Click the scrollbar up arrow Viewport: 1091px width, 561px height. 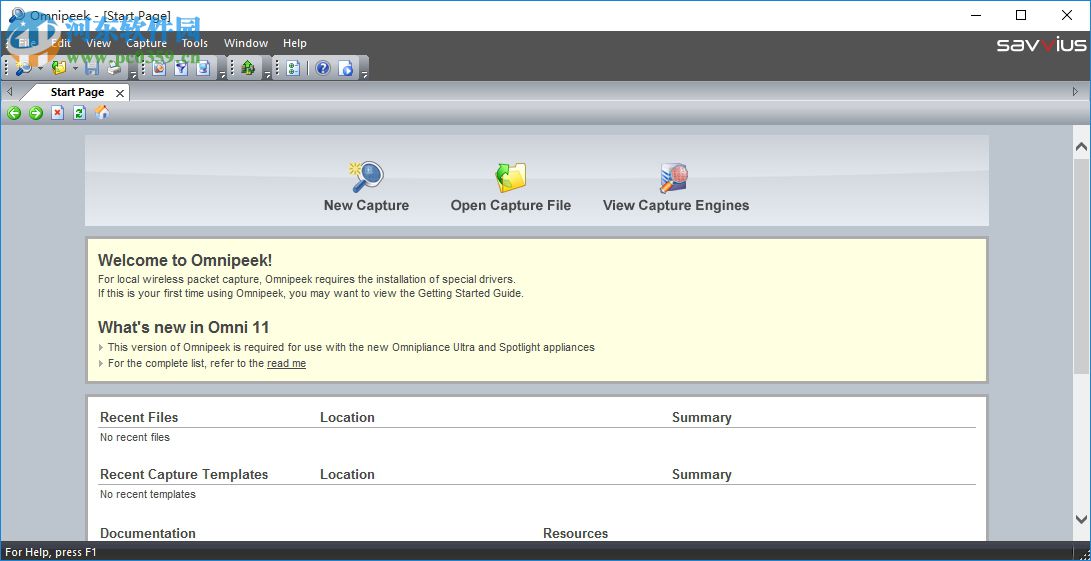(1081, 147)
